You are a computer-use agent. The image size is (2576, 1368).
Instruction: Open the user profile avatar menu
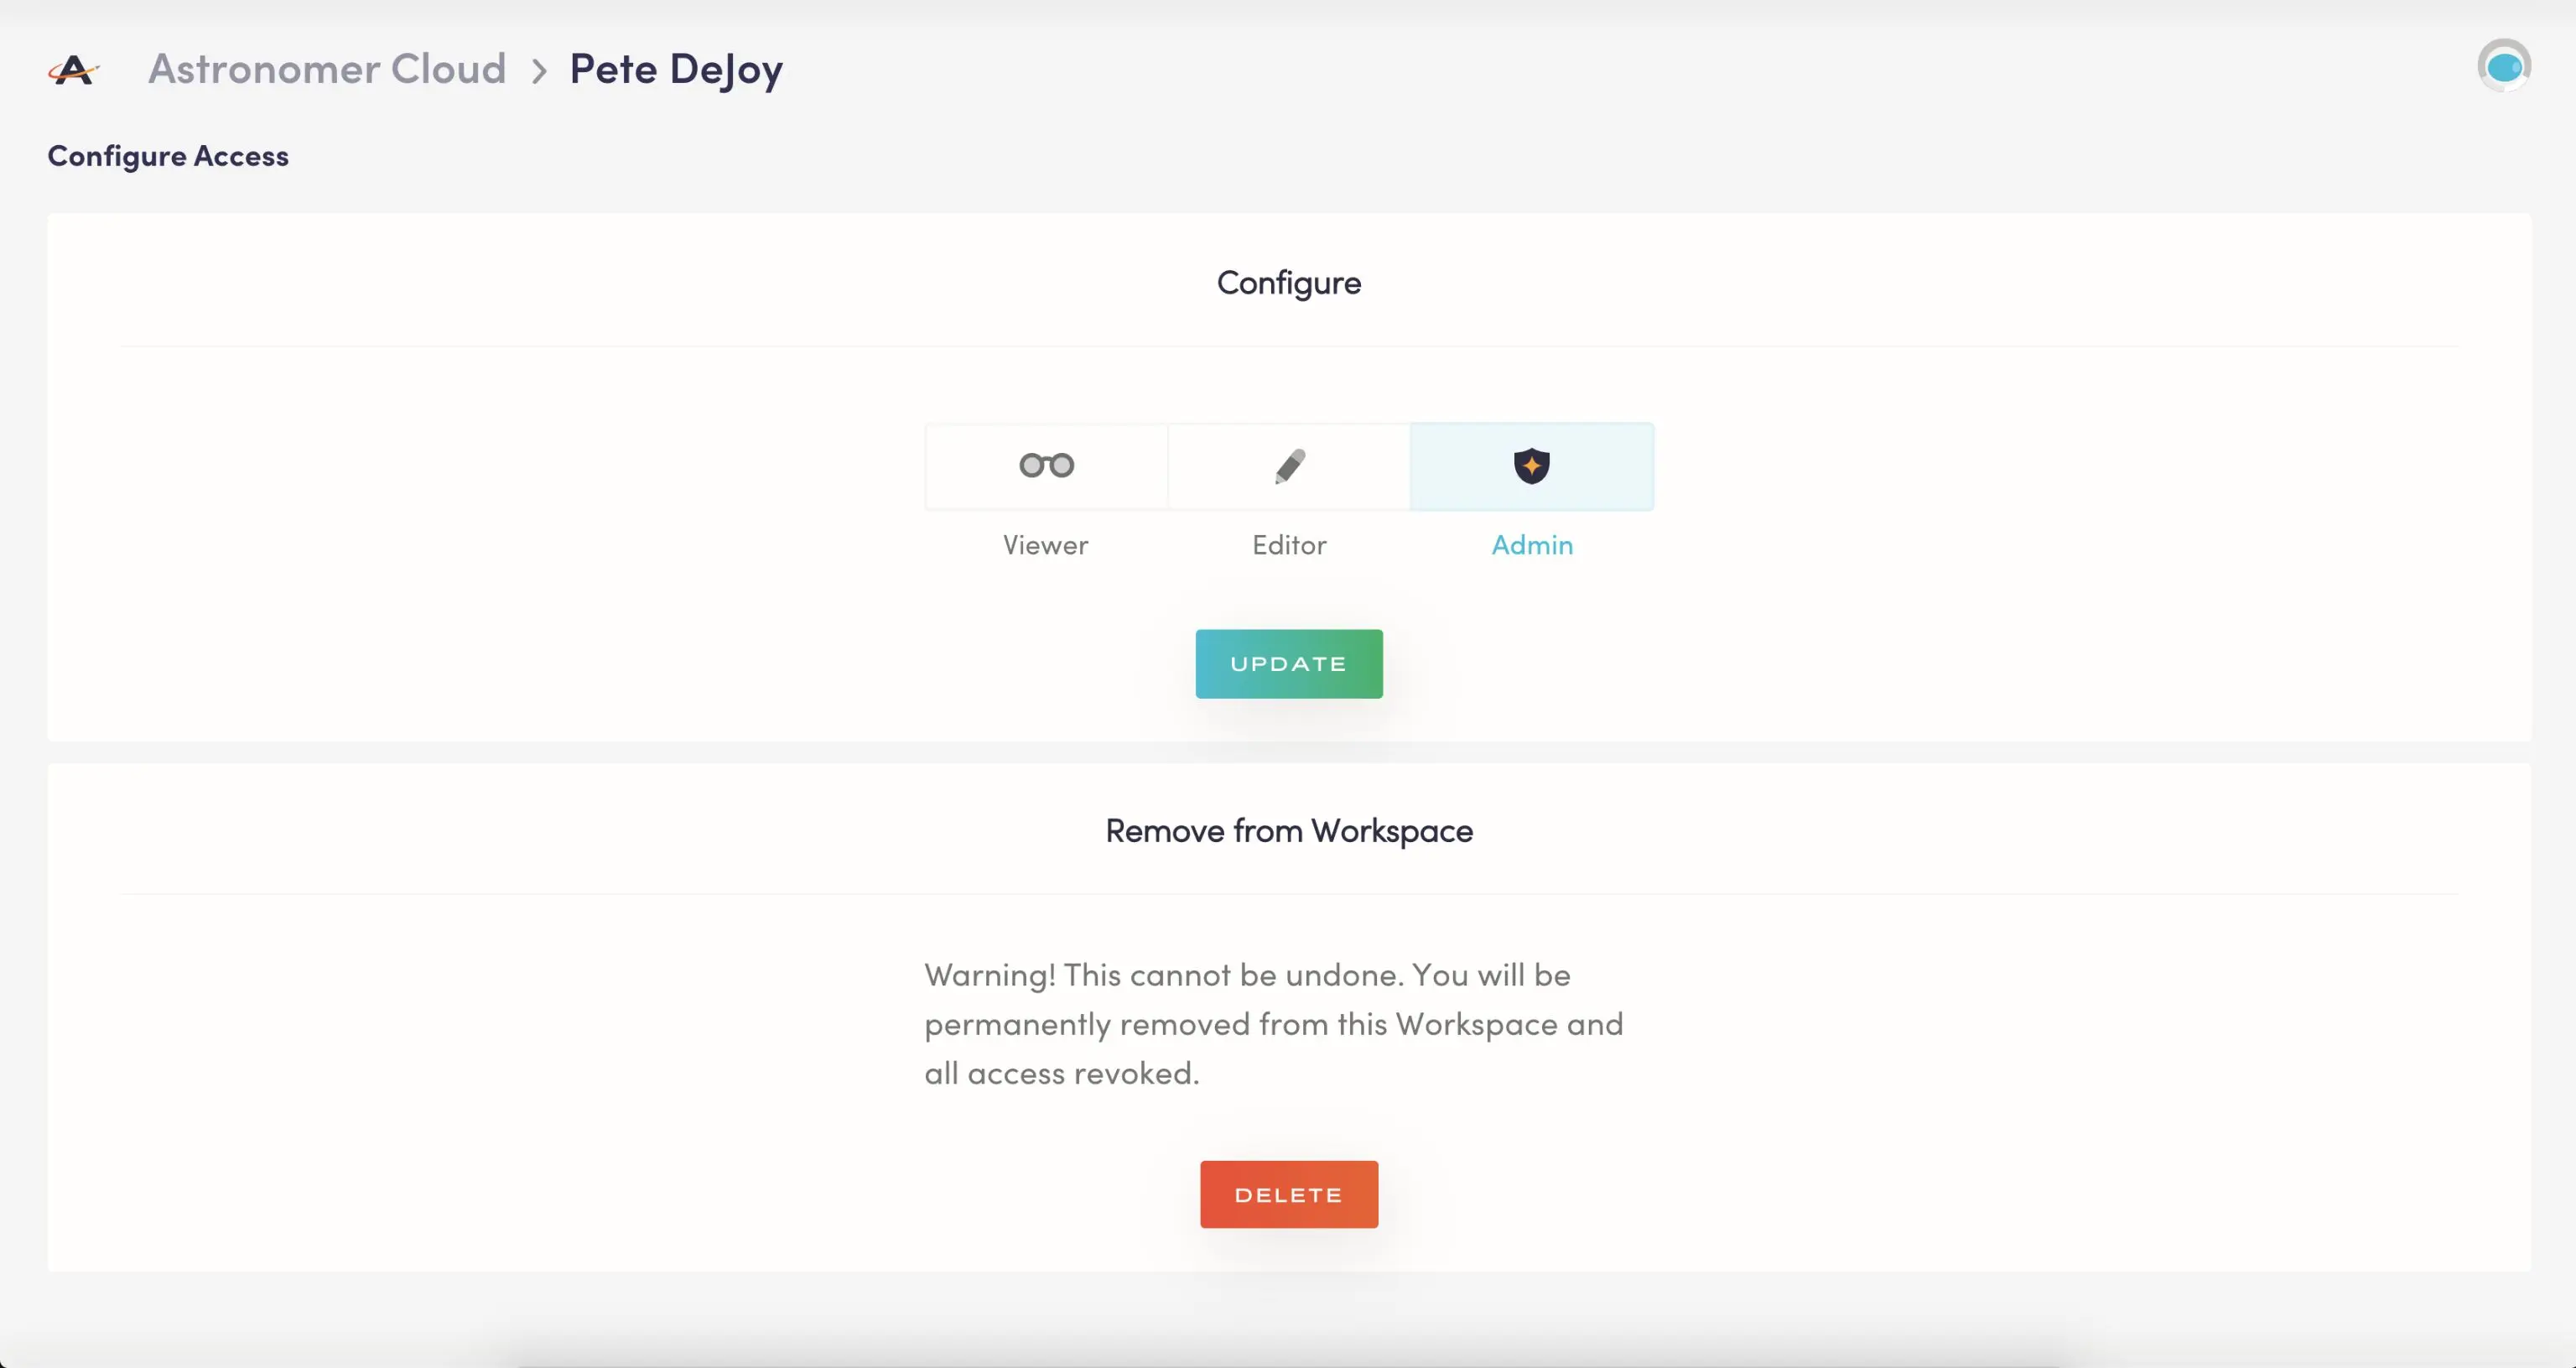point(2503,66)
